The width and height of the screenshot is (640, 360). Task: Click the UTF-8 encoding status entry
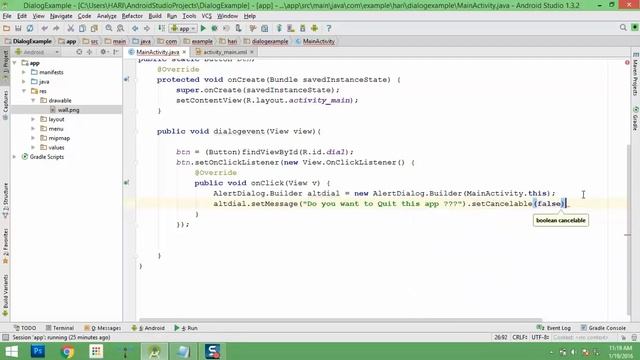tap(540, 338)
